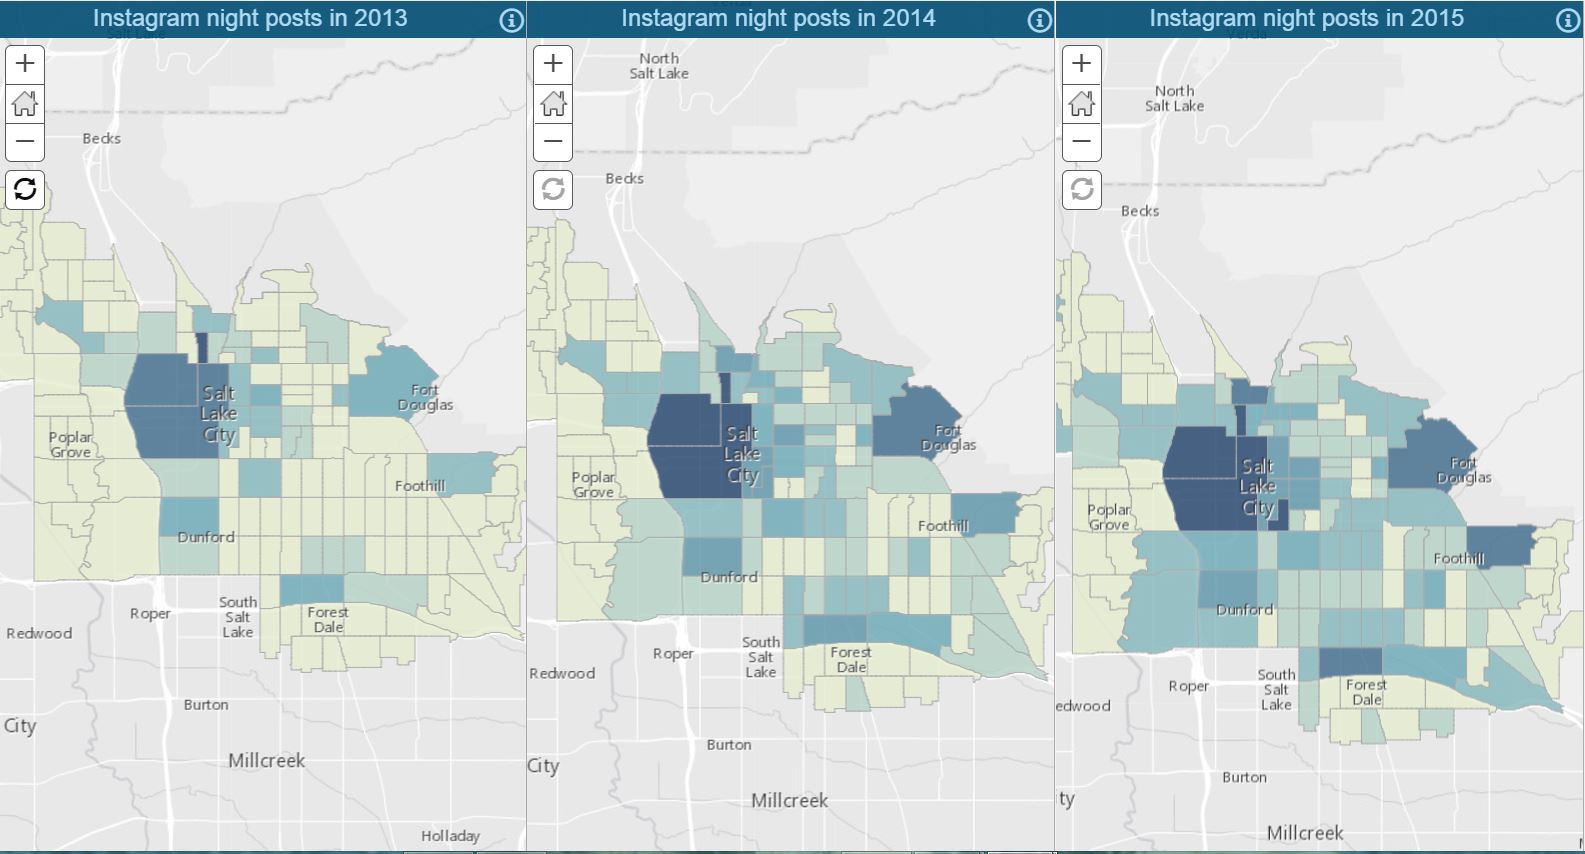
Task: Zoom in on the 2015 map
Action: pos(1081,64)
